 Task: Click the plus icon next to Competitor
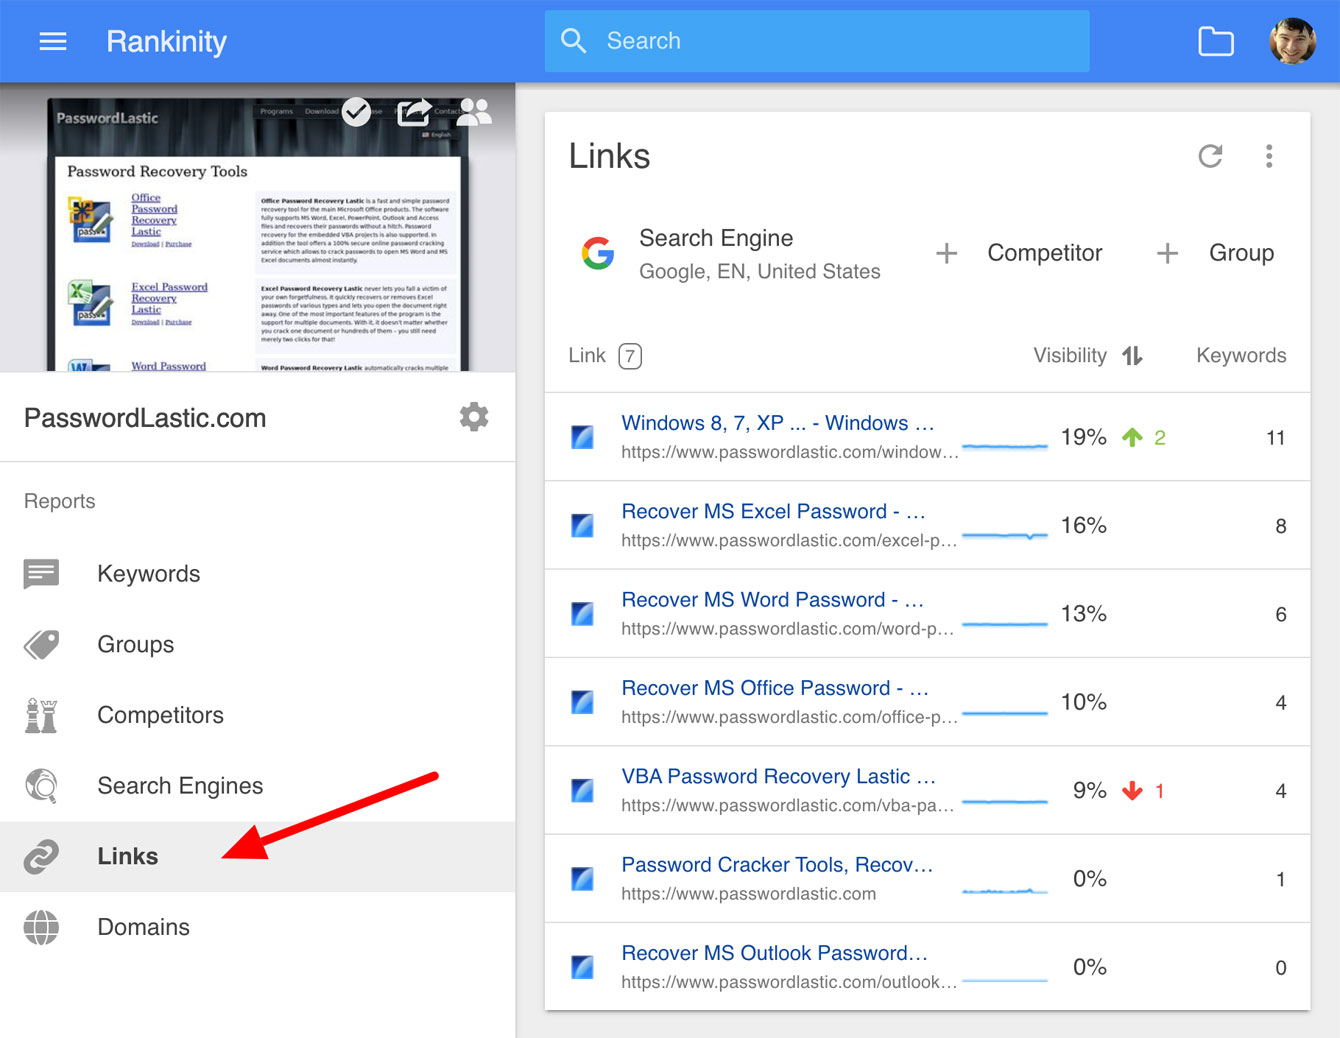pyautogui.click(x=946, y=253)
